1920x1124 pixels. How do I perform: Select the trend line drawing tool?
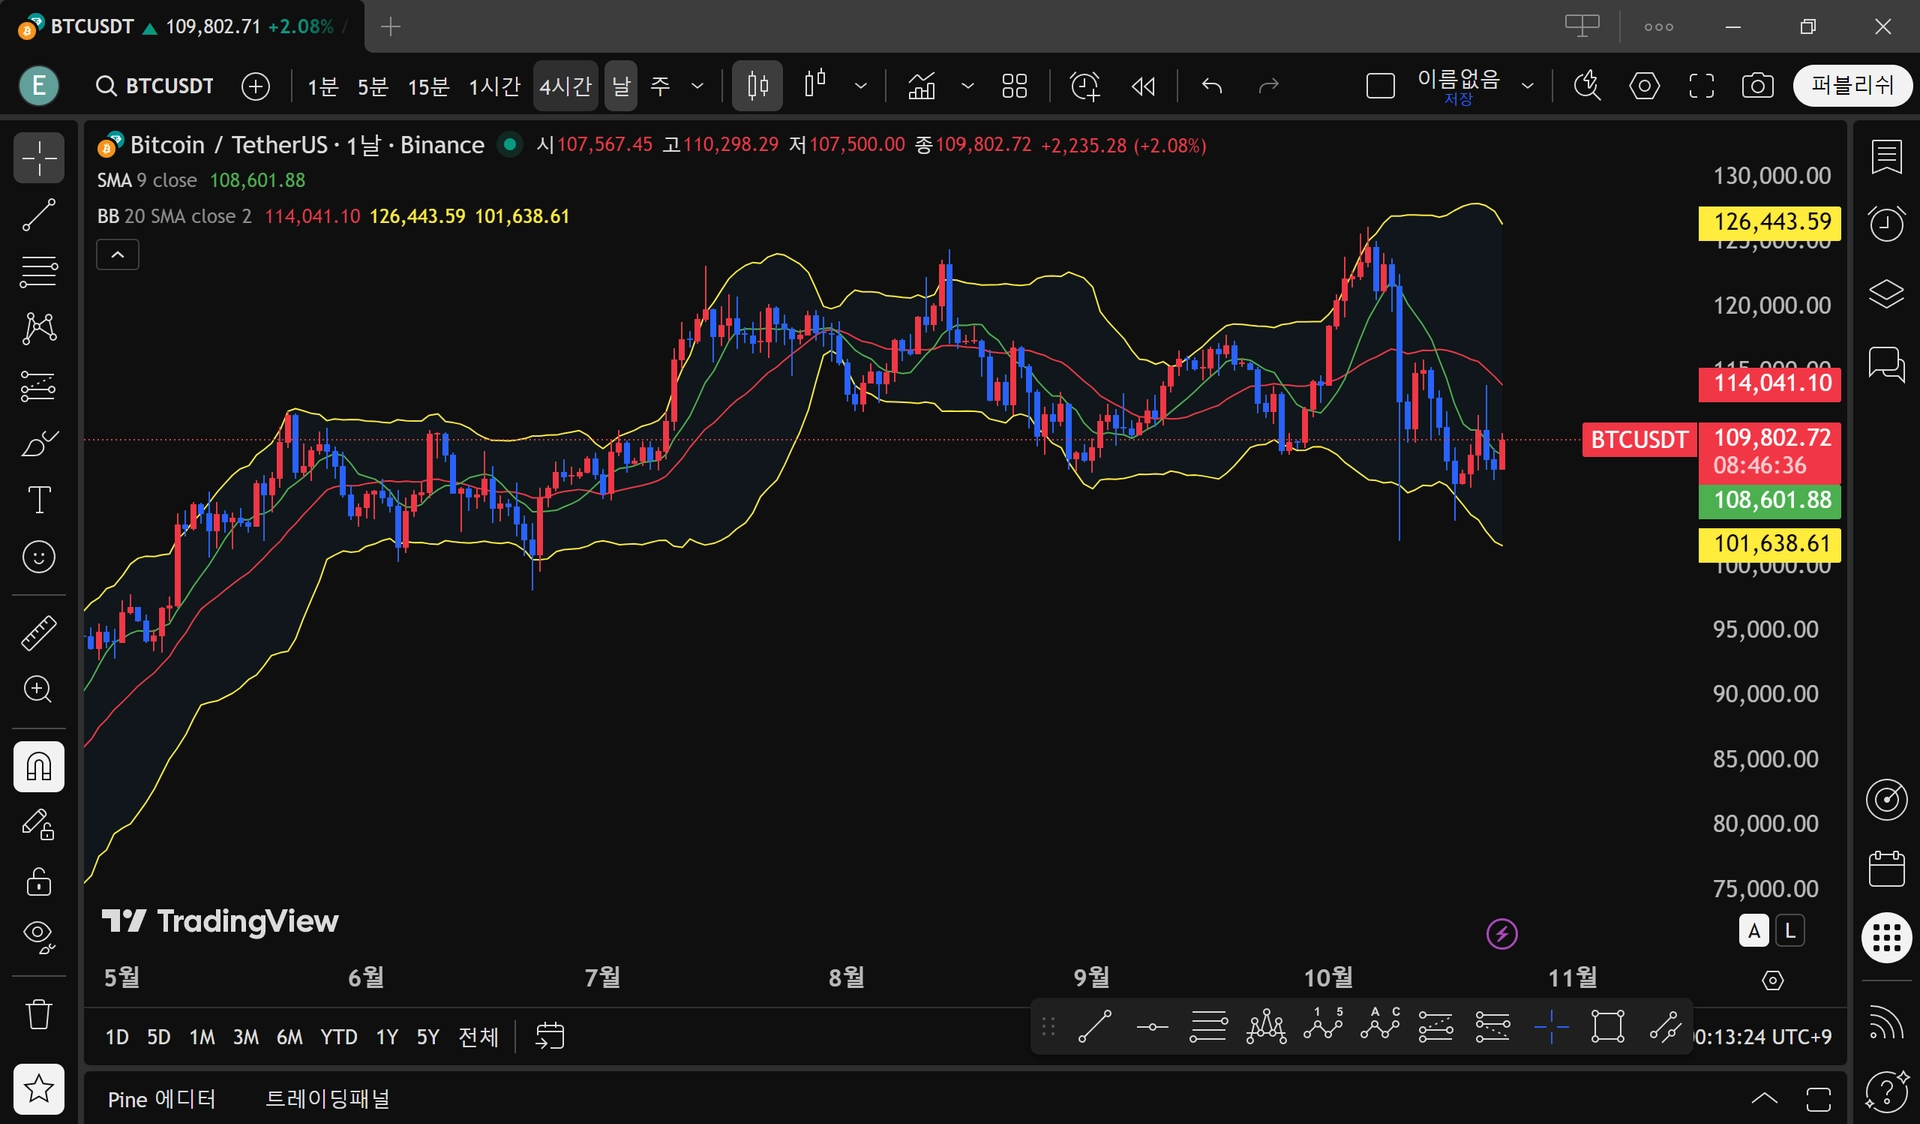(x=39, y=214)
